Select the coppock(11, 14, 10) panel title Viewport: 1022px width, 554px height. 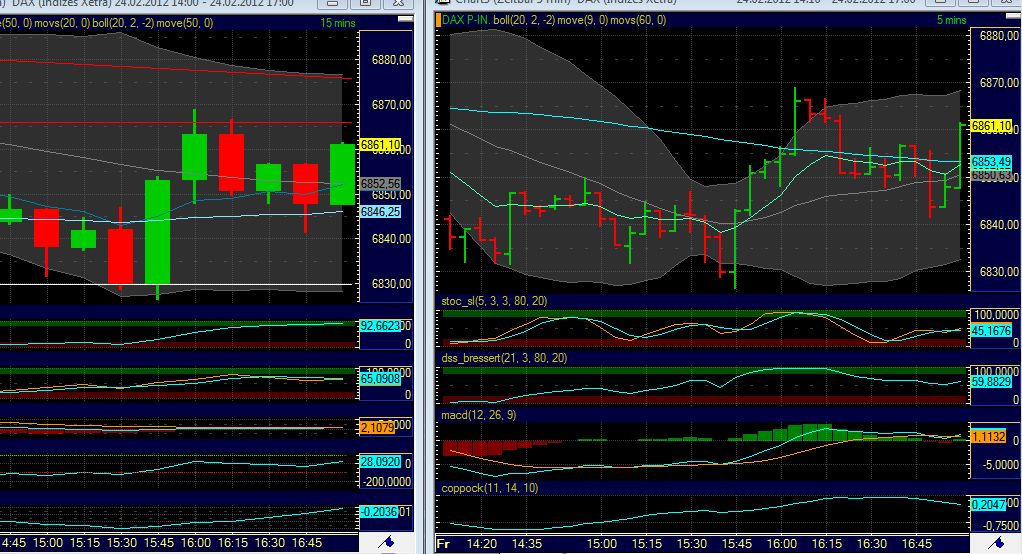point(489,488)
